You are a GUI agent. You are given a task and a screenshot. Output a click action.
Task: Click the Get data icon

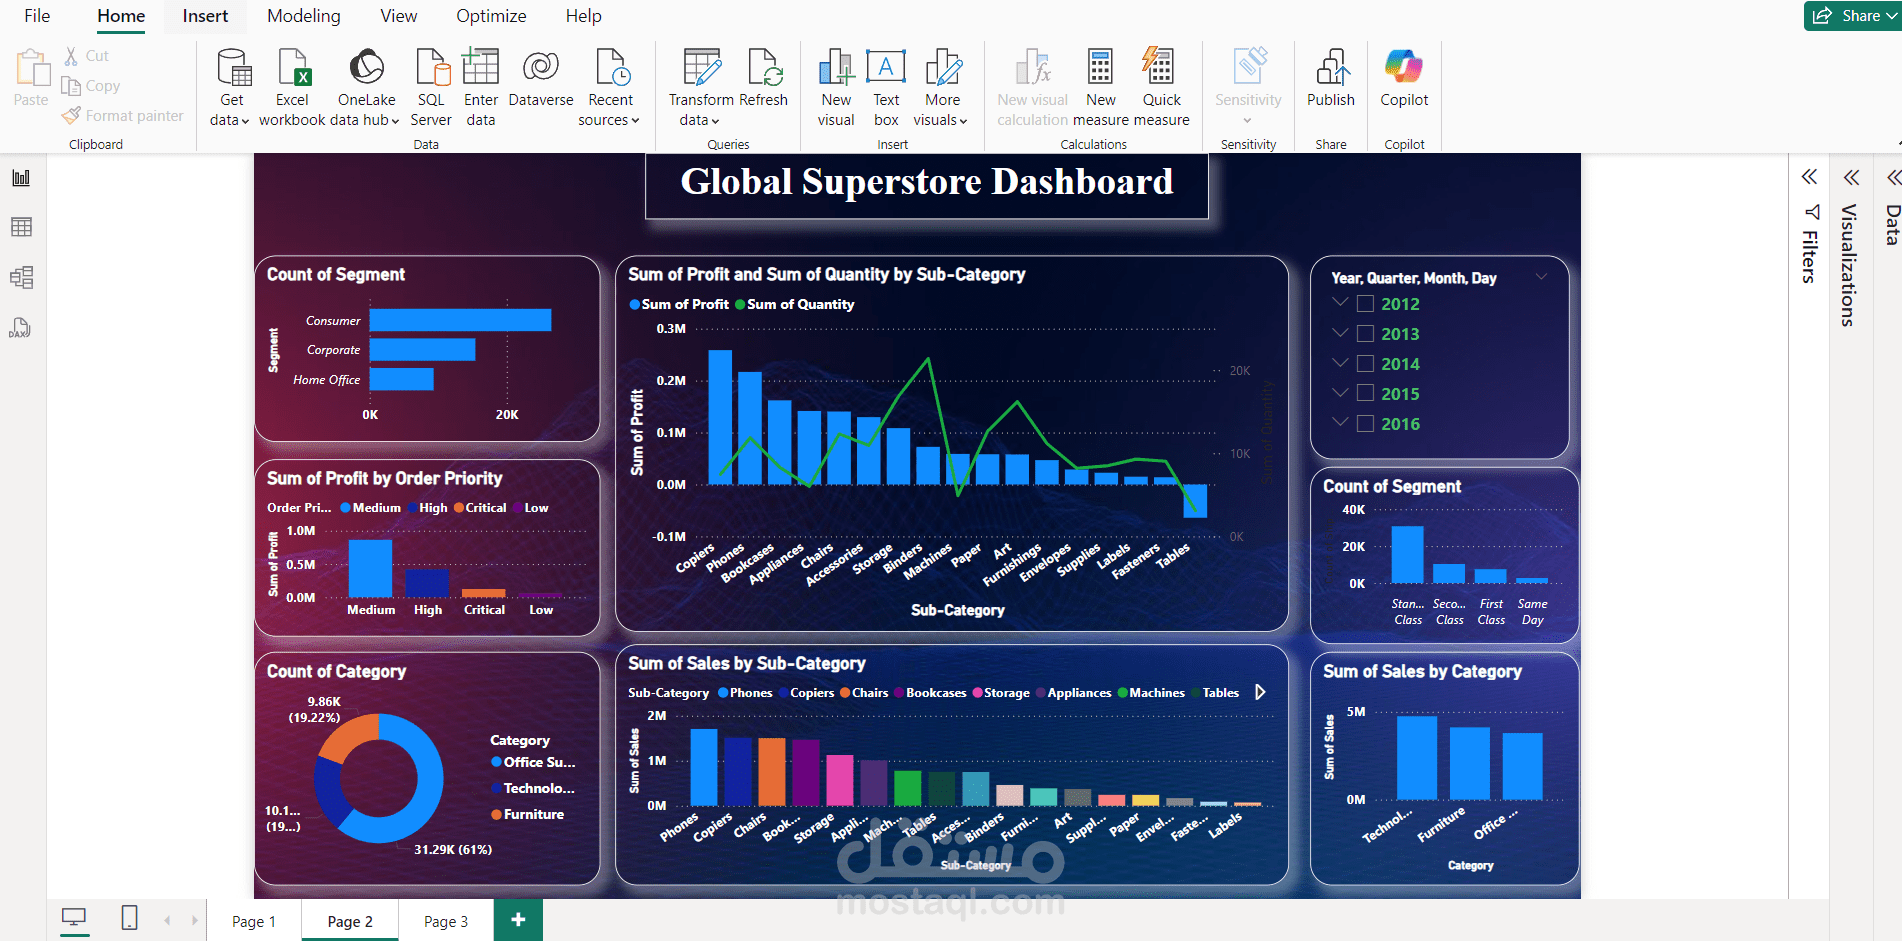click(234, 67)
